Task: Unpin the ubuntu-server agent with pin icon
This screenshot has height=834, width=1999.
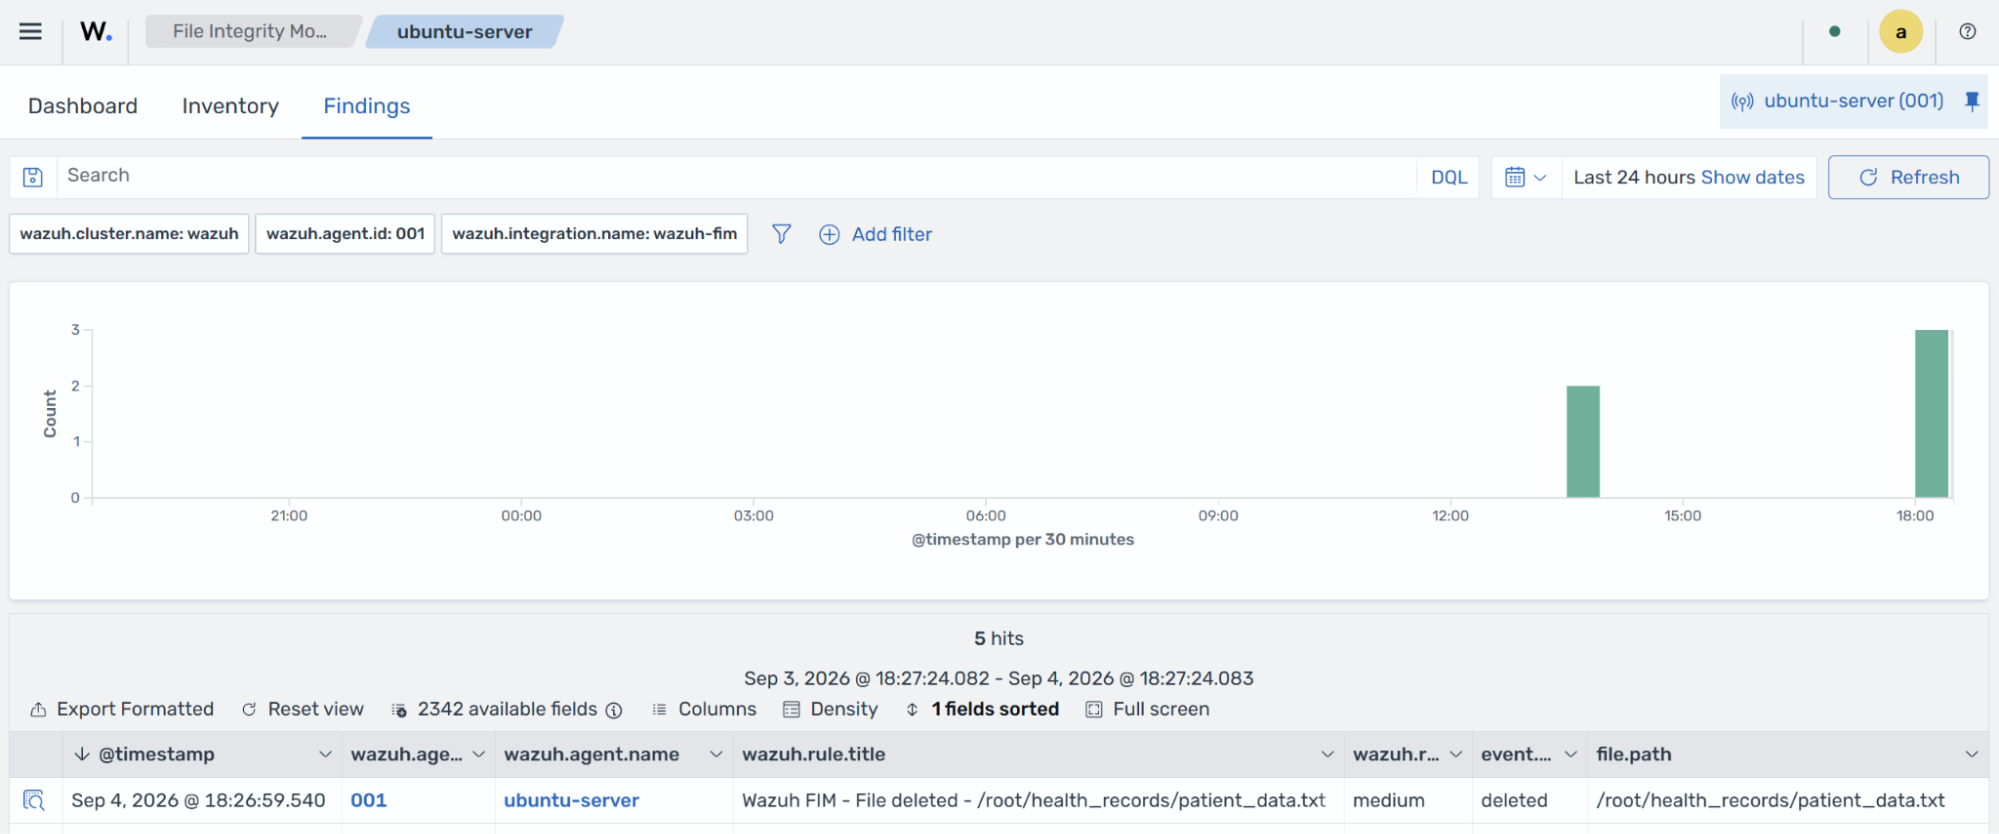Action: click(1971, 101)
